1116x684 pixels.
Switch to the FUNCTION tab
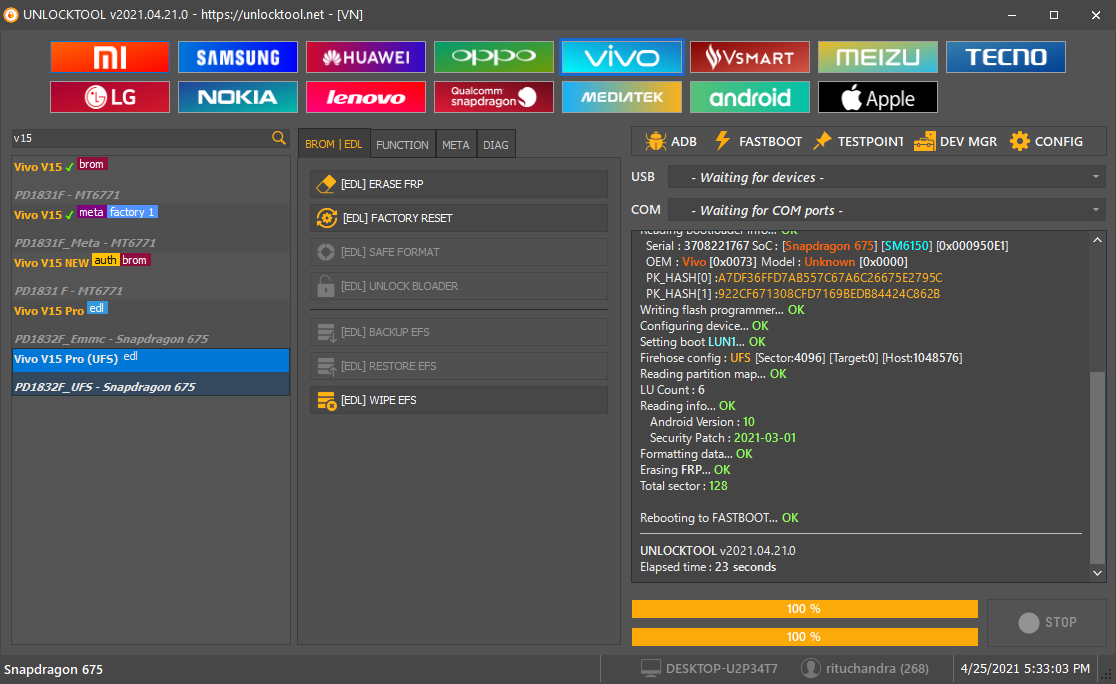point(402,144)
